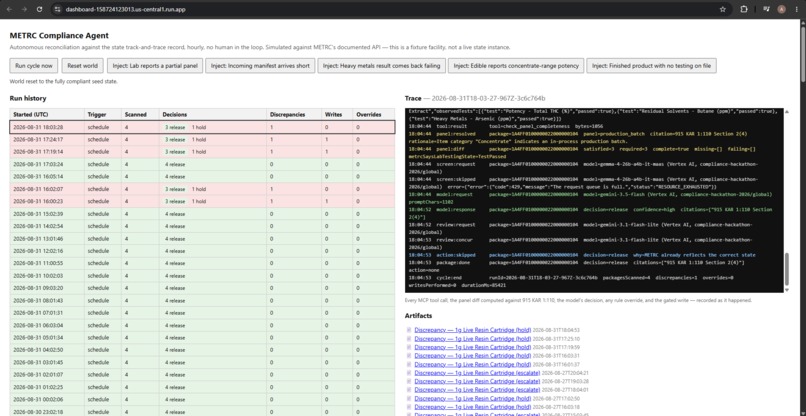Select run row started 2026-08-31 15:02:39
This screenshot has width=806, height=416.
pyautogui.click(x=202, y=214)
